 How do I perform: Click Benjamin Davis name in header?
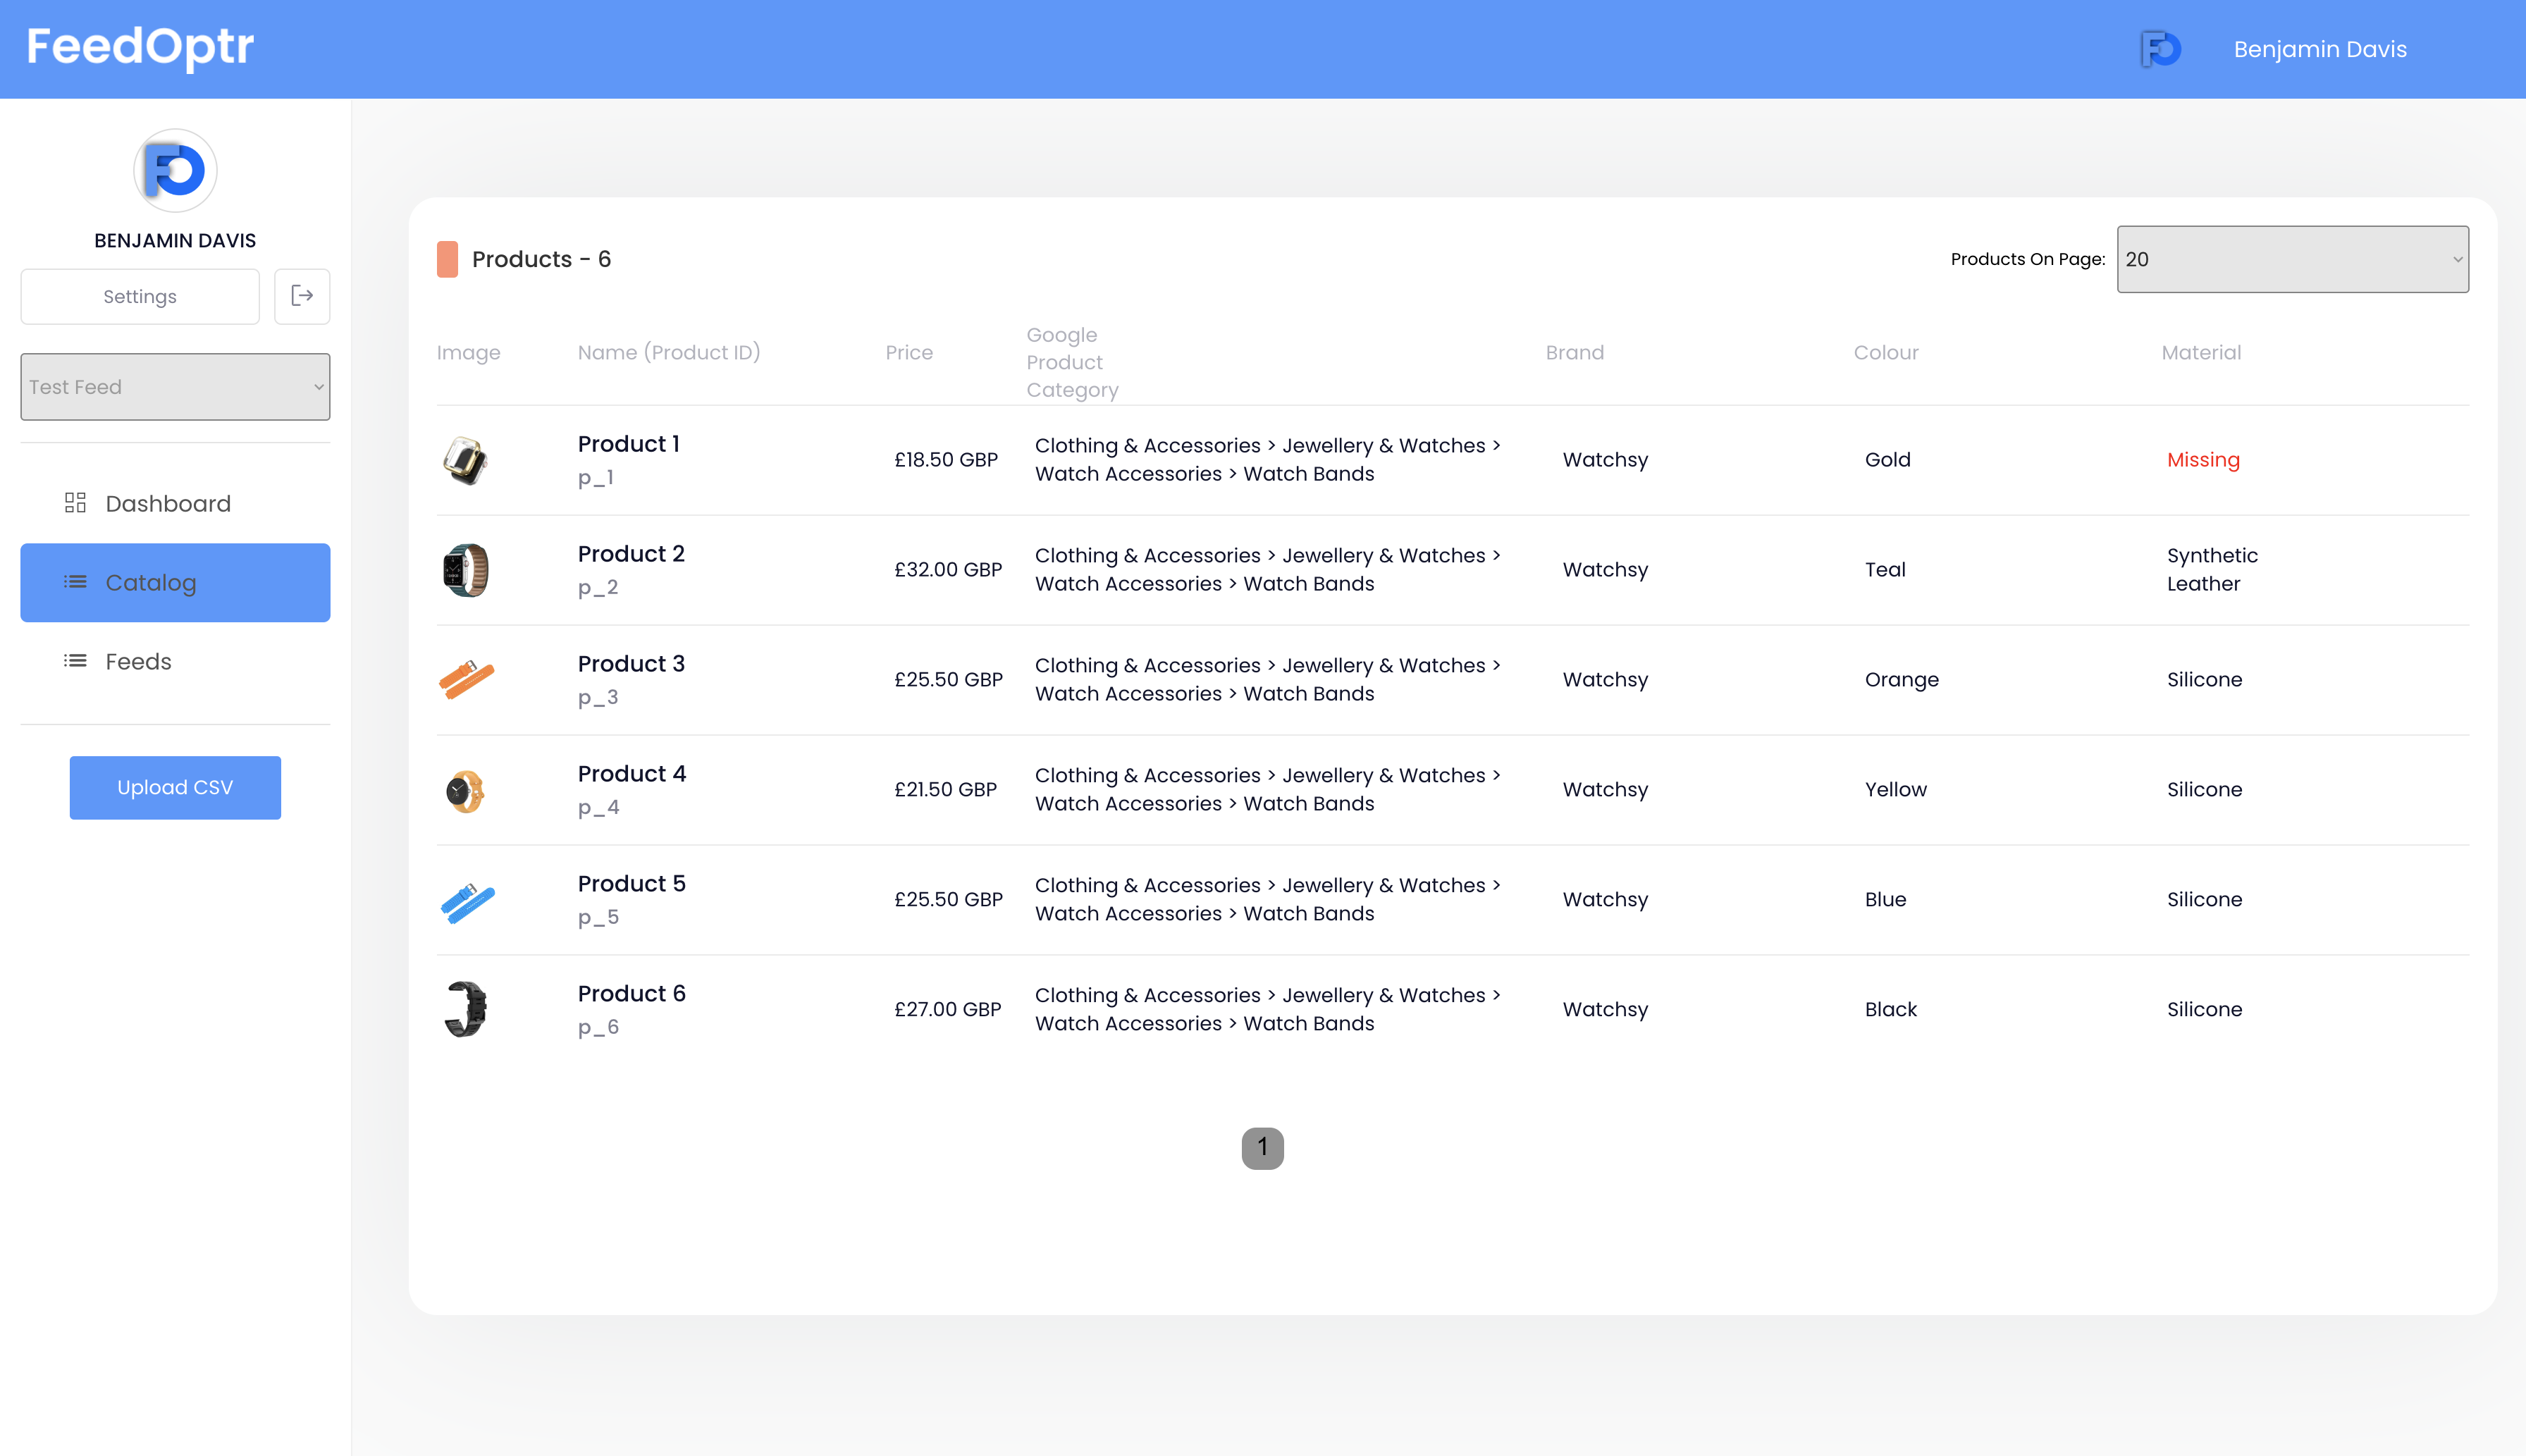[2320, 49]
